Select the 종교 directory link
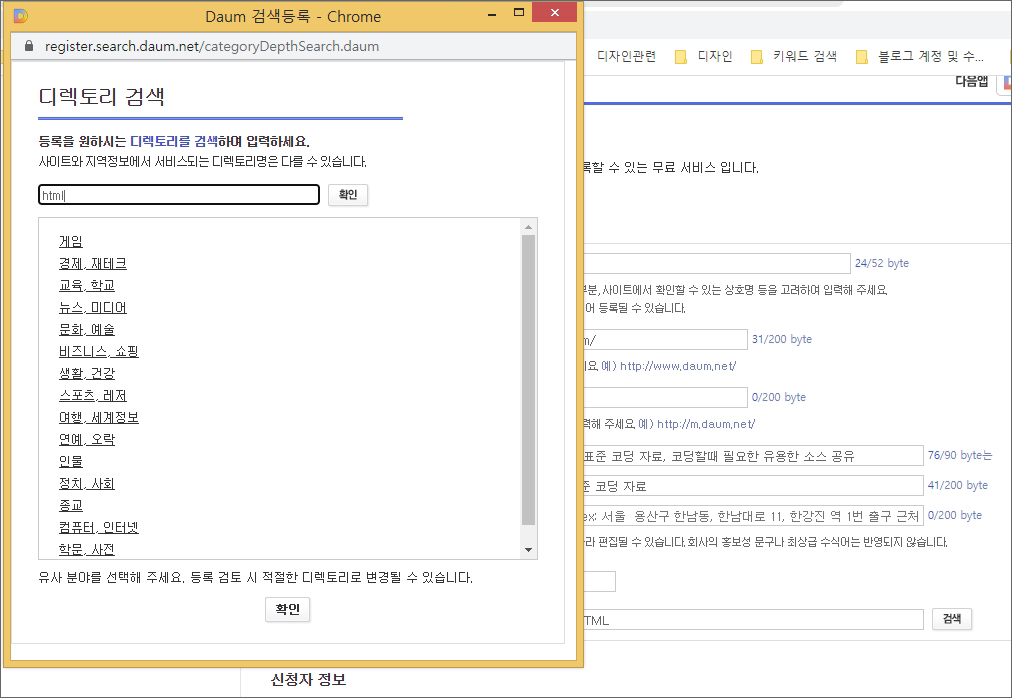Image resolution: width=1012 pixels, height=698 pixels. (x=71, y=505)
